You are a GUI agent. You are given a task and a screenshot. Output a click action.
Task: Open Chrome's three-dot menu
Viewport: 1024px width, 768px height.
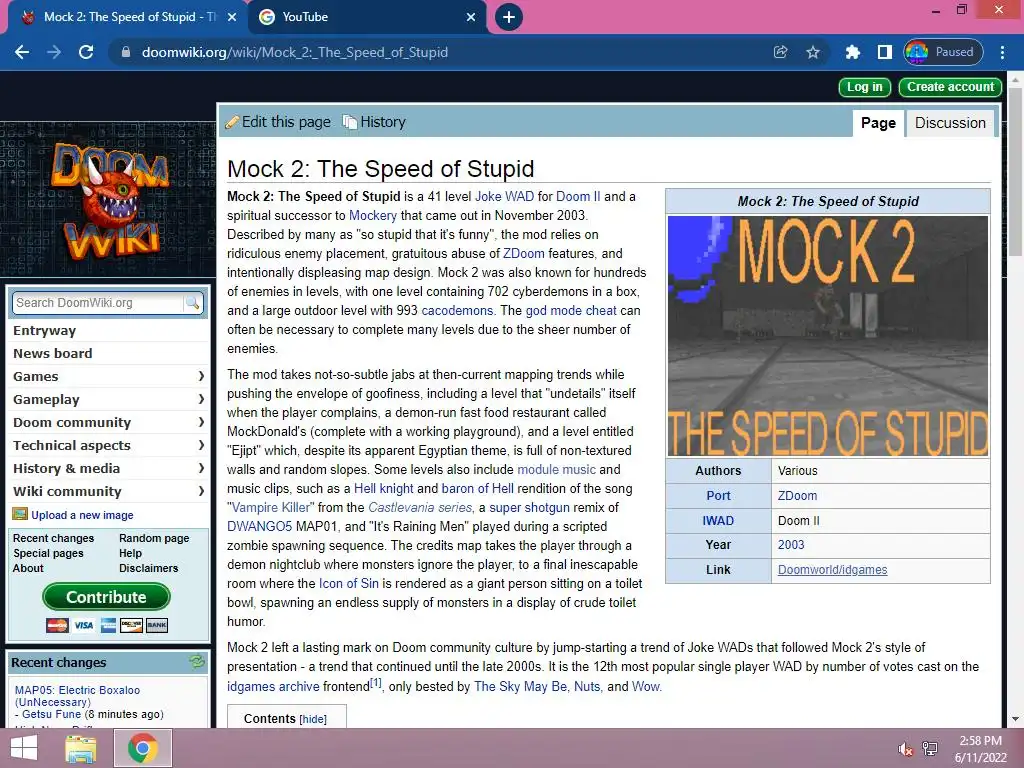click(x=1002, y=52)
